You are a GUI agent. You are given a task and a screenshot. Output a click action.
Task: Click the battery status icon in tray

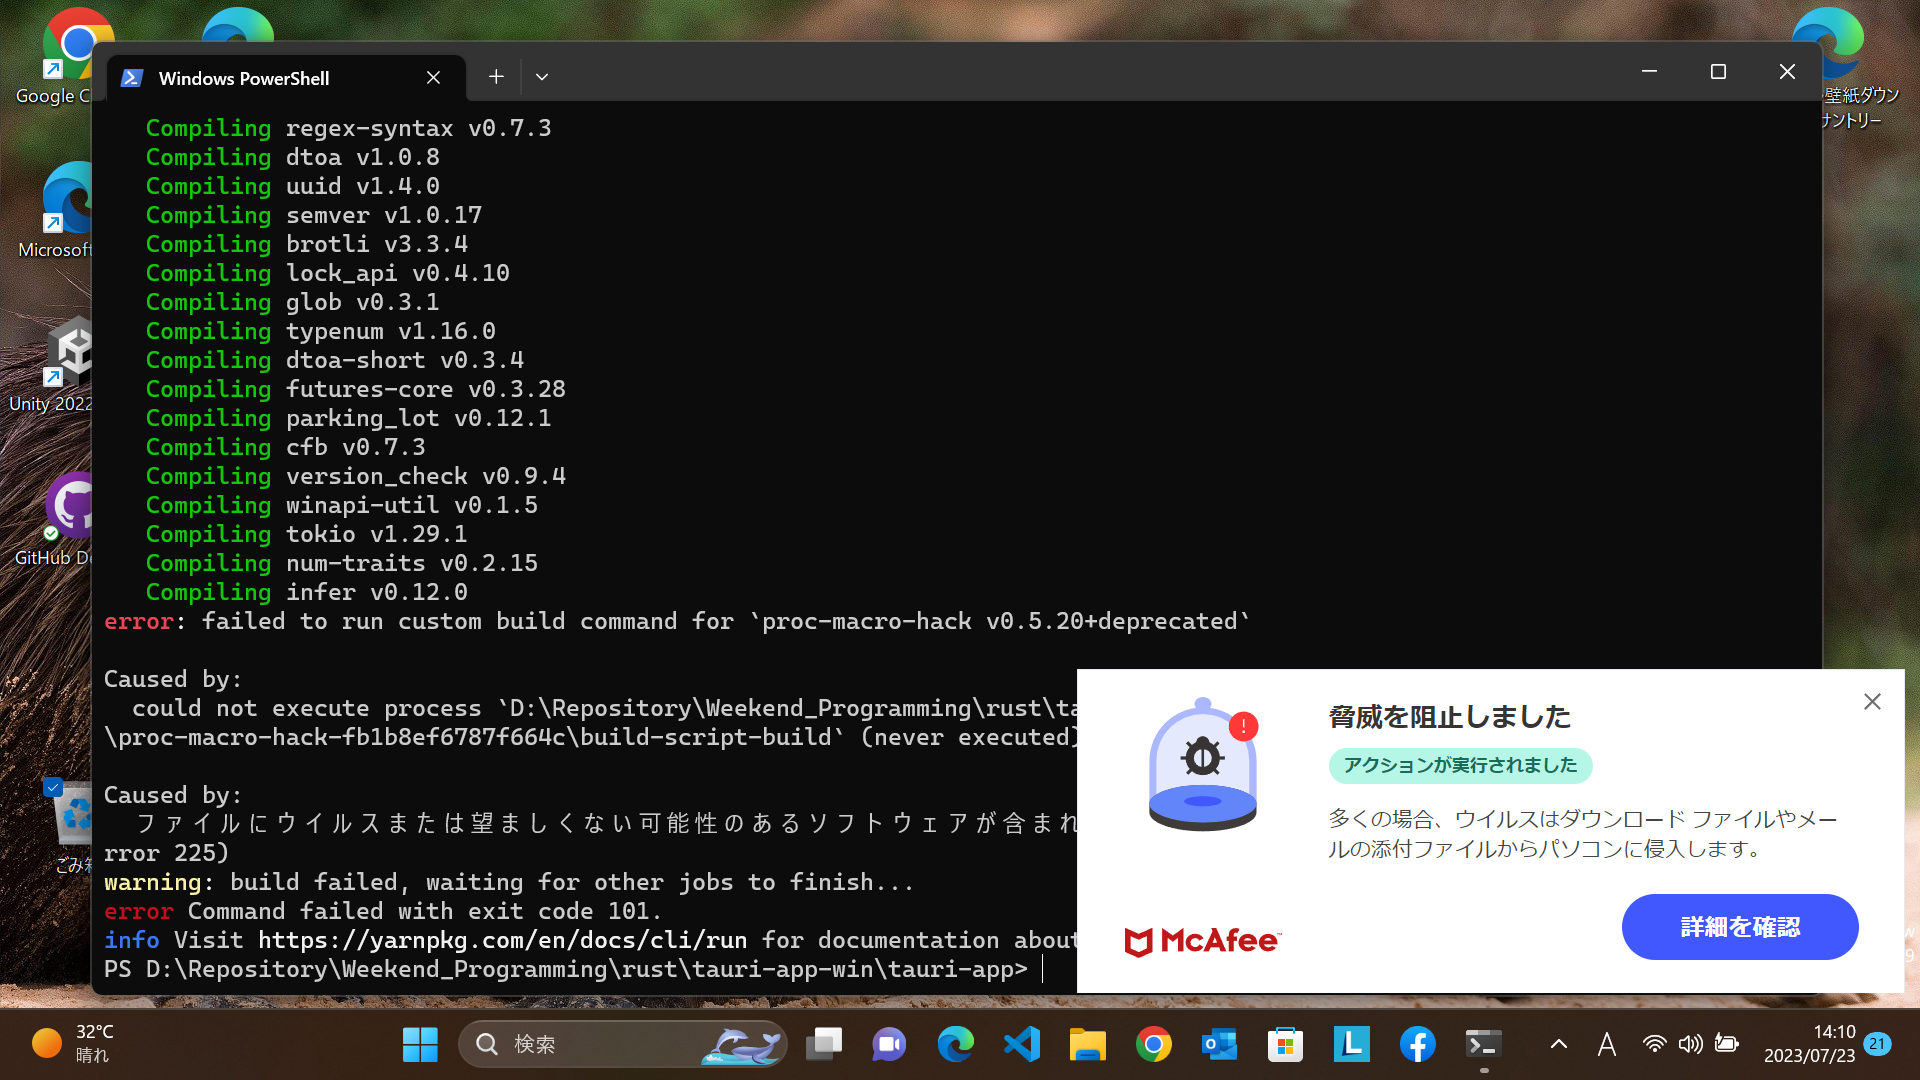pyautogui.click(x=1726, y=1044)
